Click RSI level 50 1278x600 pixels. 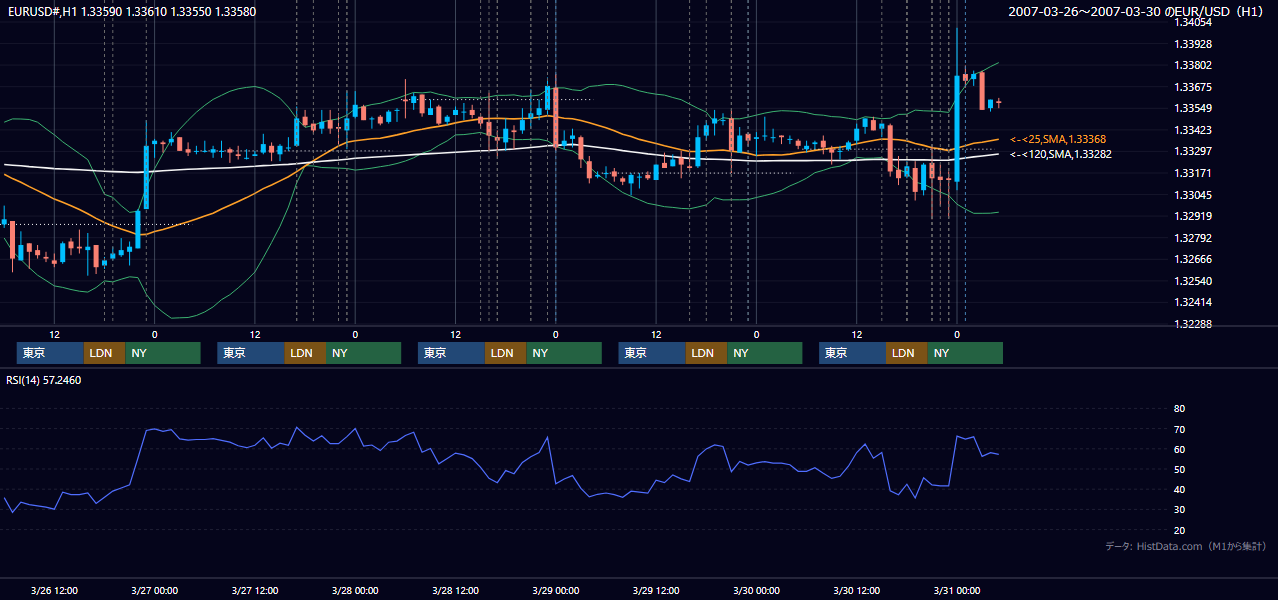[x=1179, y=469]
